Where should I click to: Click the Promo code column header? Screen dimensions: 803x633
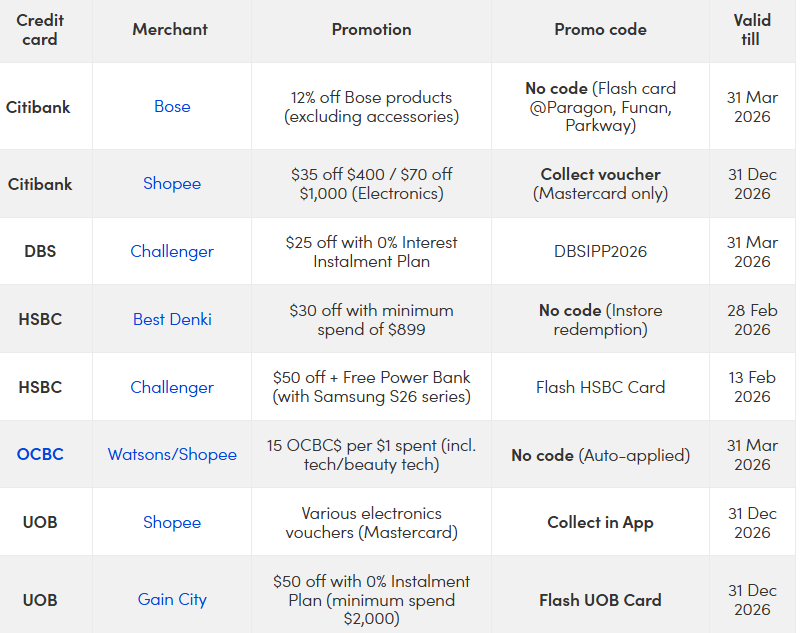(x=600, y=29)
